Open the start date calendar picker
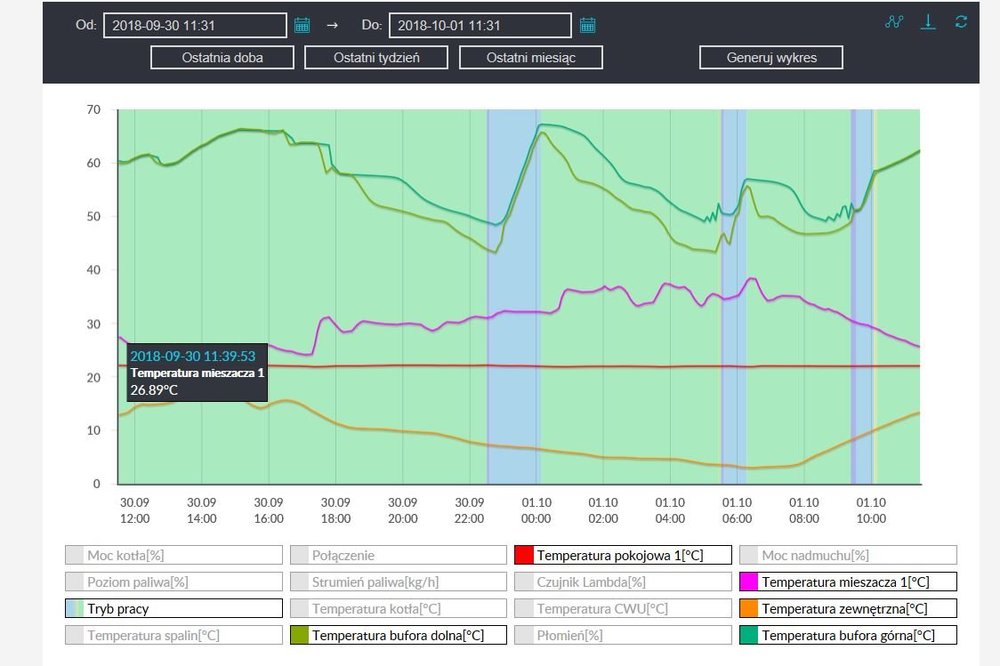Image resolution: width=1000 pixels, height=666 pixels. 302,25
